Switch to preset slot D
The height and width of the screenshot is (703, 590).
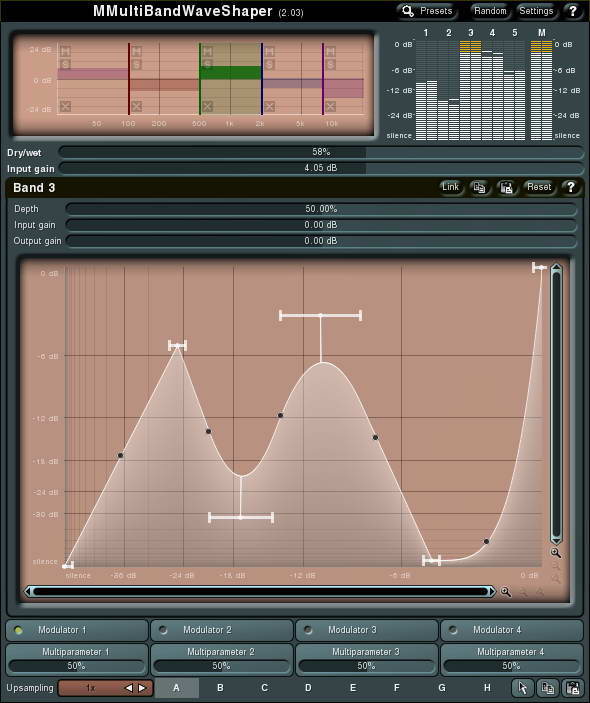[x=308, y=688]
